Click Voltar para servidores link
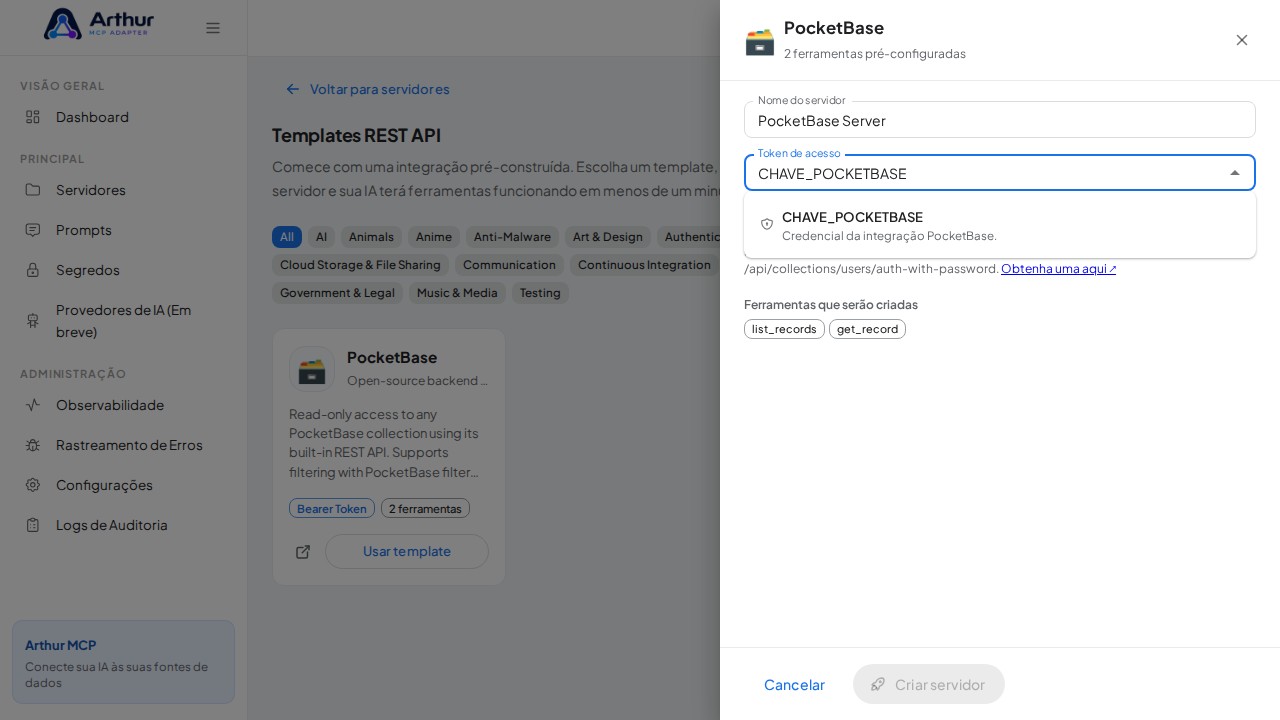Viewport: 1280px width, 720px height. [x=380, y=89]
